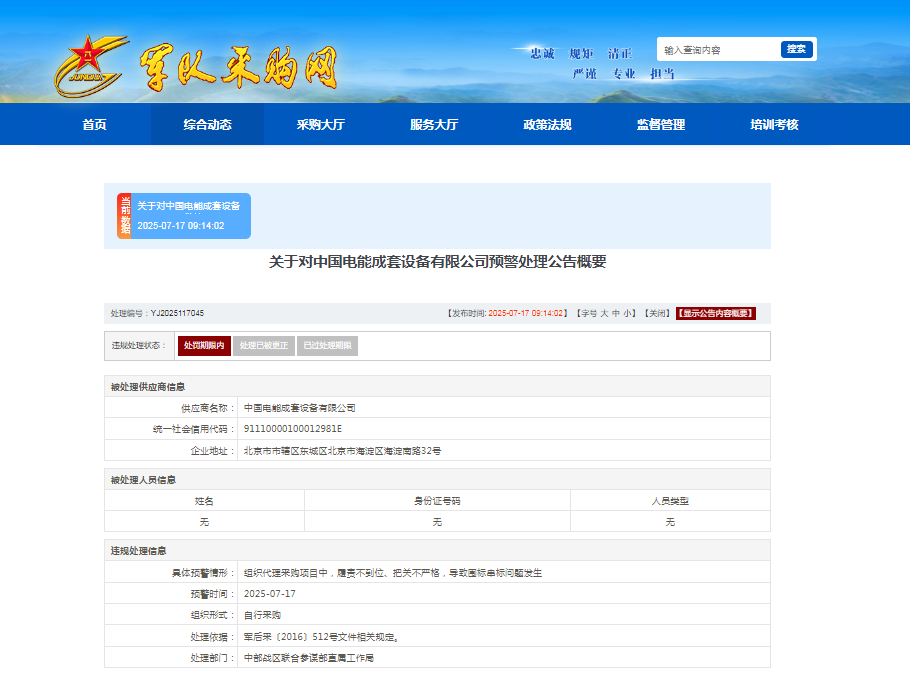
Task: Open the 首页 navigation tab
Action: coord(94,125)
